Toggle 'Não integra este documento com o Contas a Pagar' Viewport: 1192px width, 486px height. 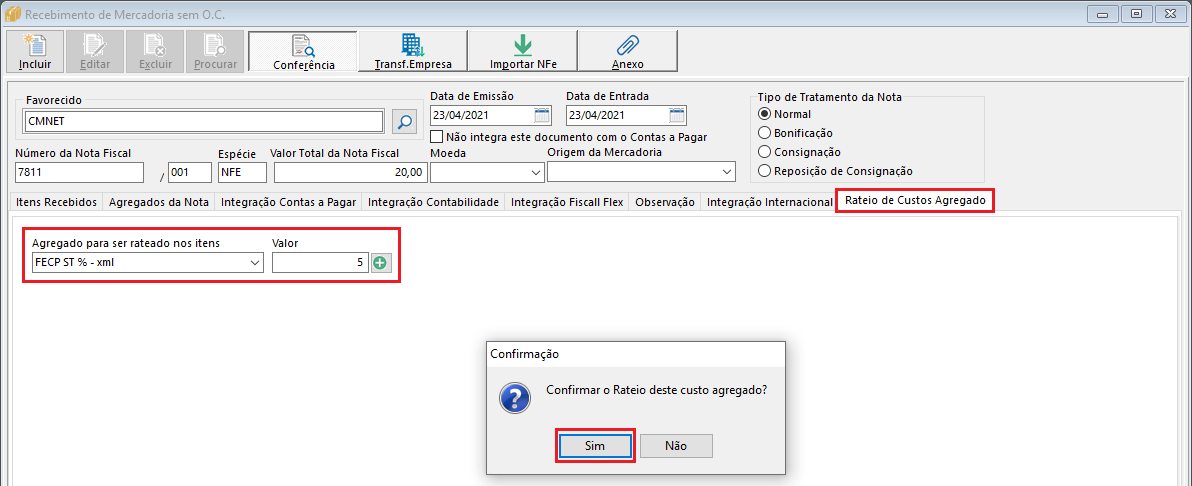[436, 137]
